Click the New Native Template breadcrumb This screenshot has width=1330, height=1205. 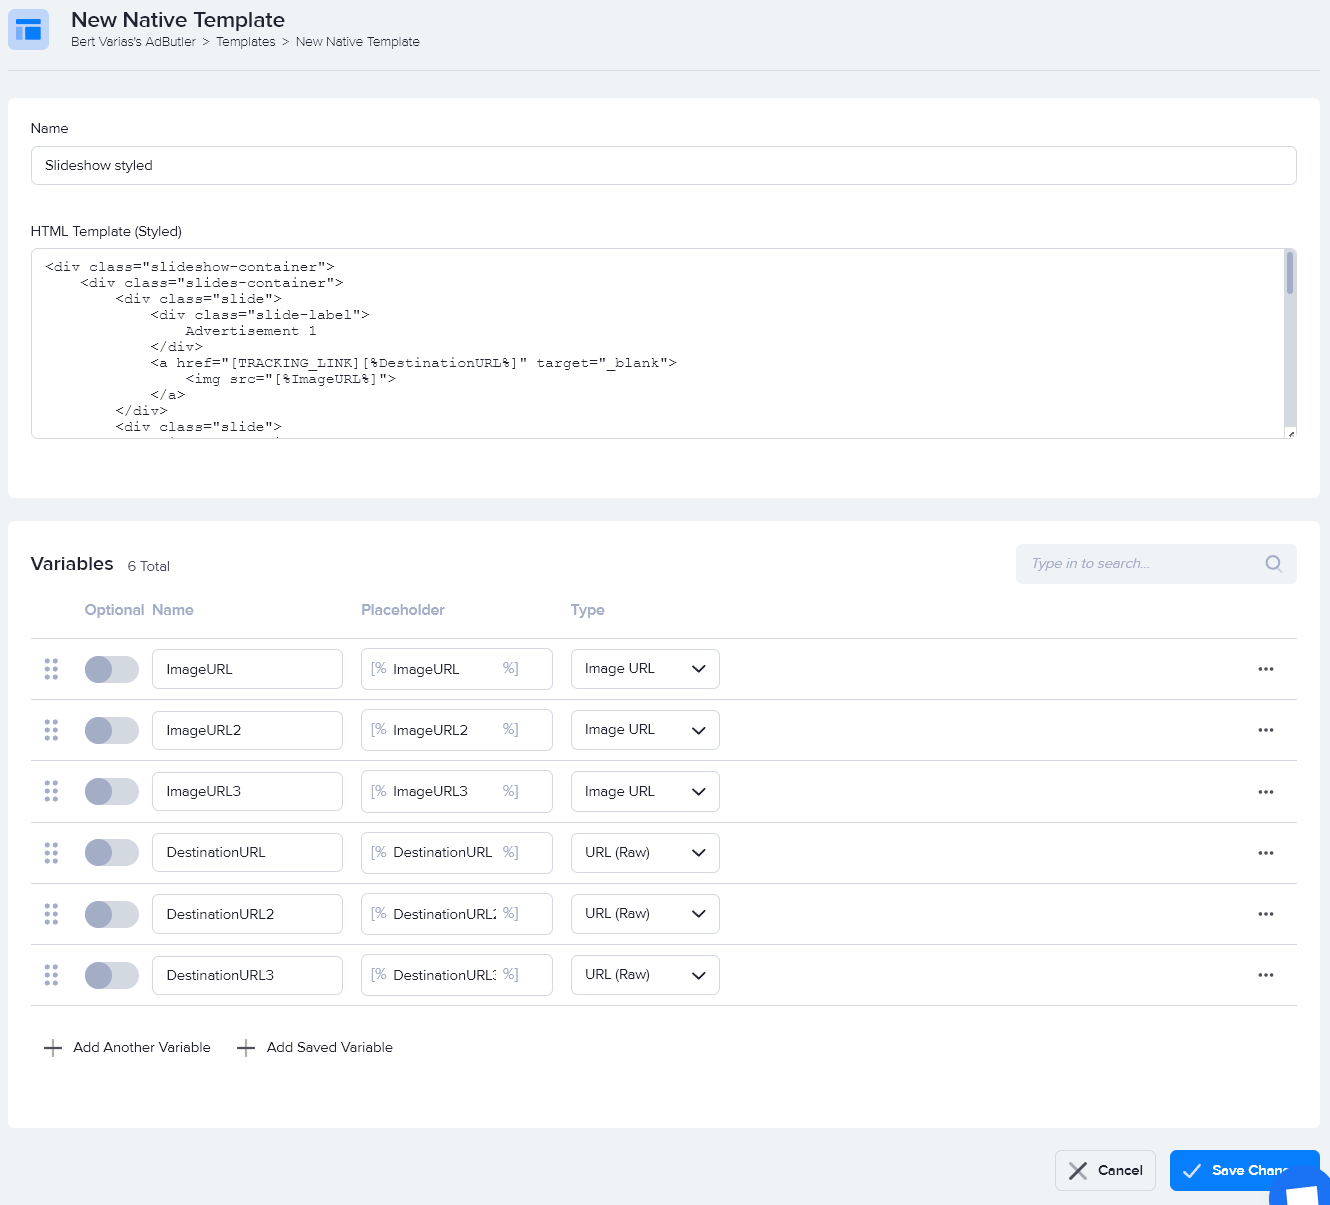point(358,42)
